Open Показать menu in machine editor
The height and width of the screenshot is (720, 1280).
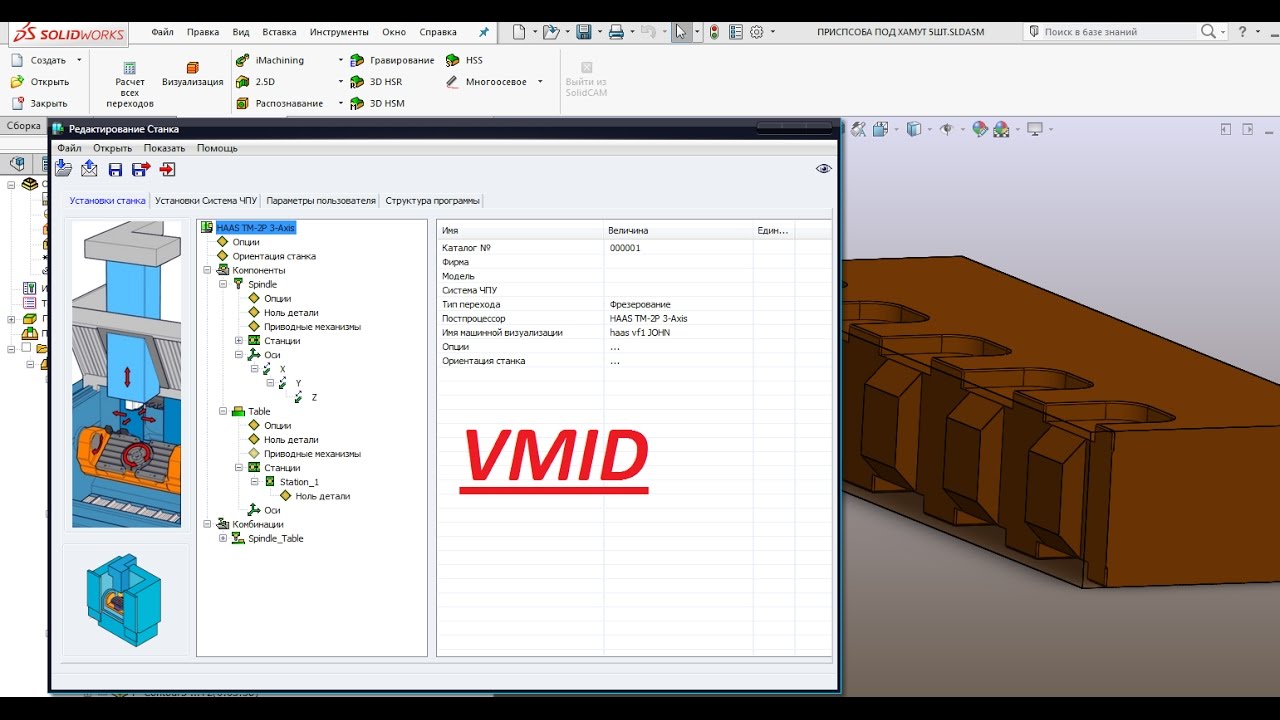click(x=164, y=148)
